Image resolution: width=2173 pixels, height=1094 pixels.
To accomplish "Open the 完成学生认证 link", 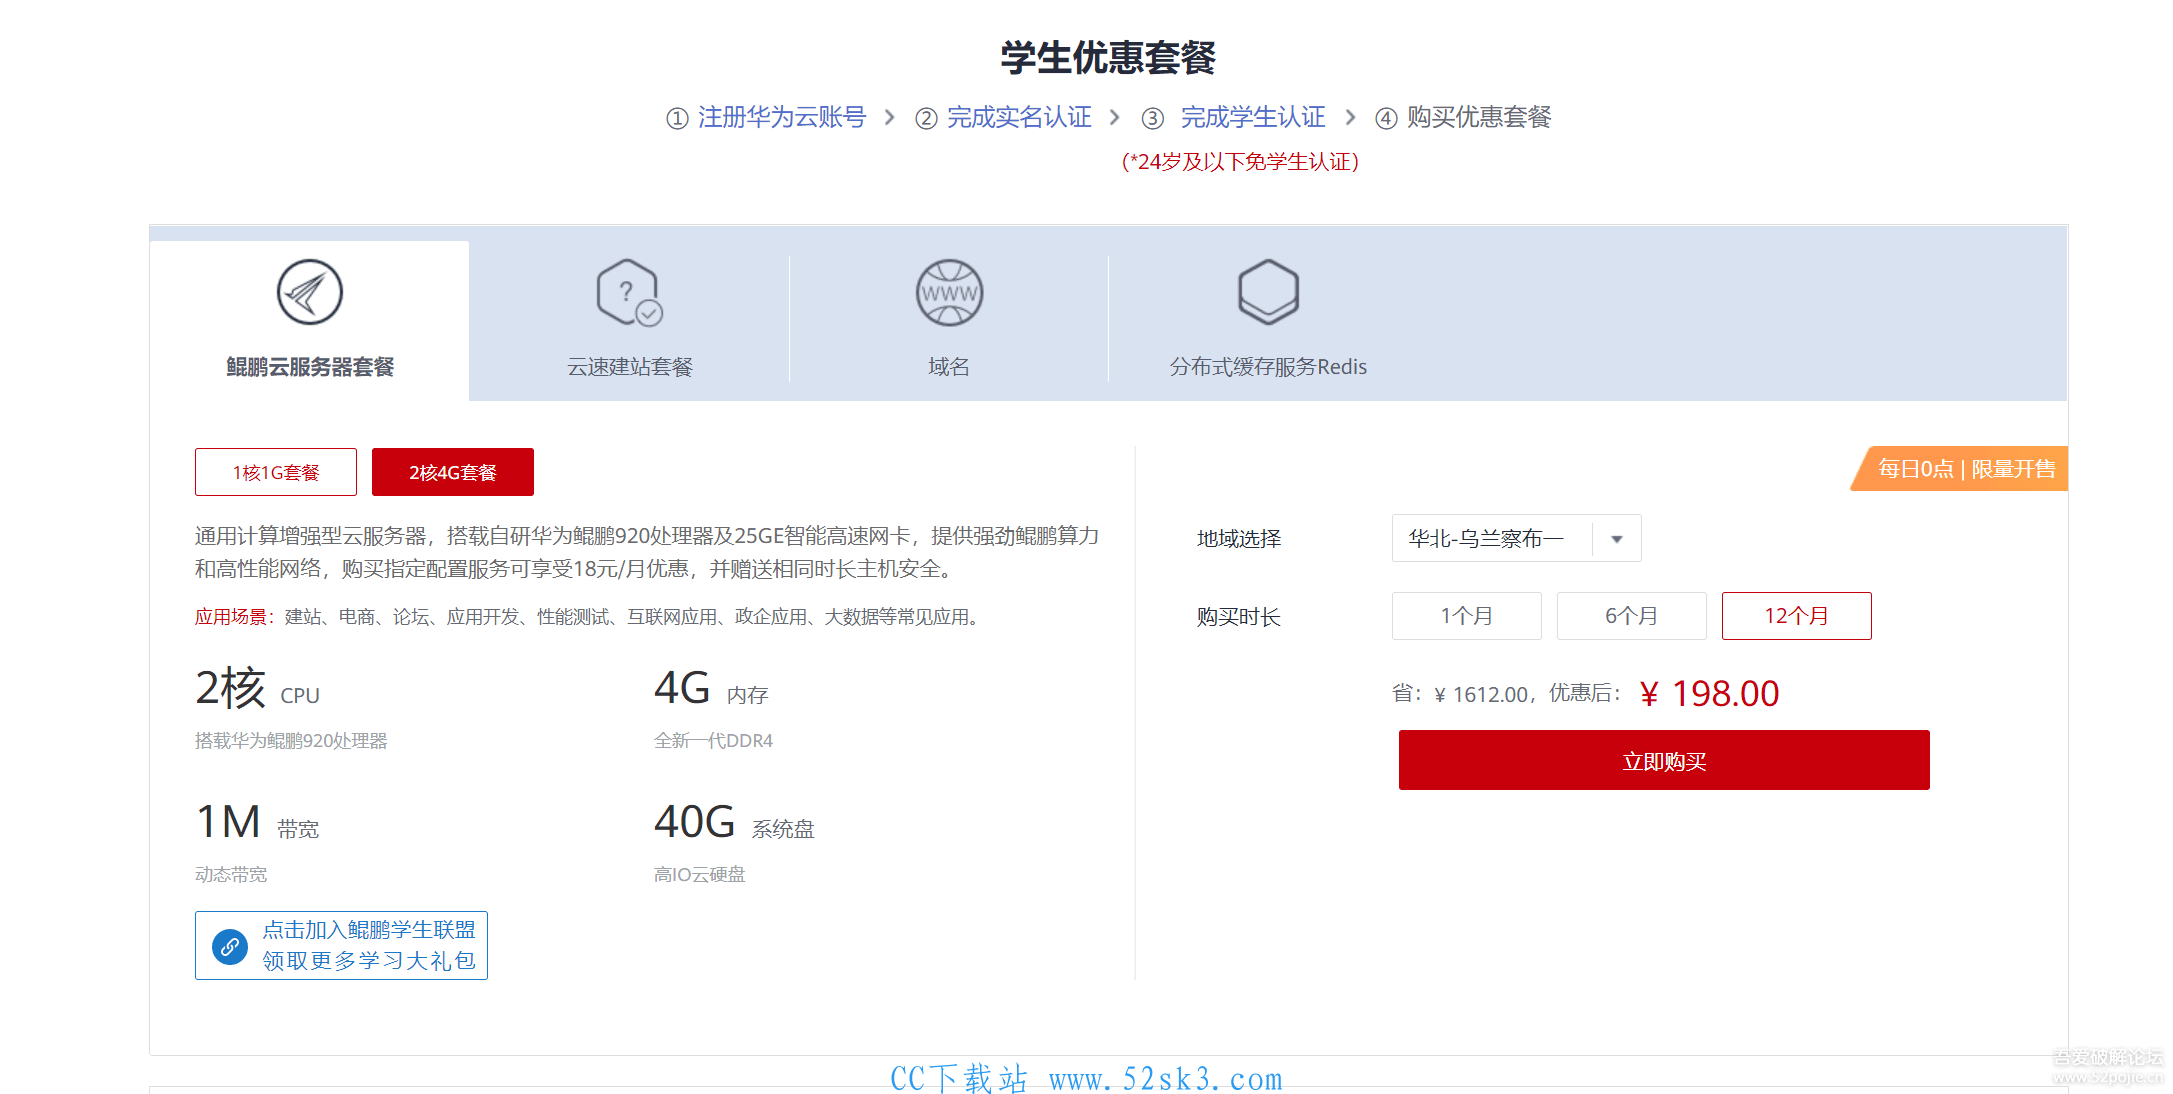I will (1253, 117).
